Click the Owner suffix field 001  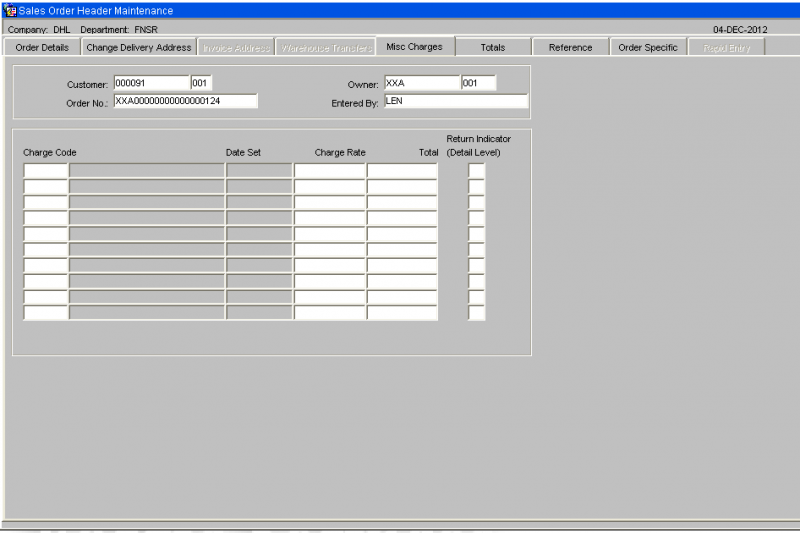(x=478, y=83)
